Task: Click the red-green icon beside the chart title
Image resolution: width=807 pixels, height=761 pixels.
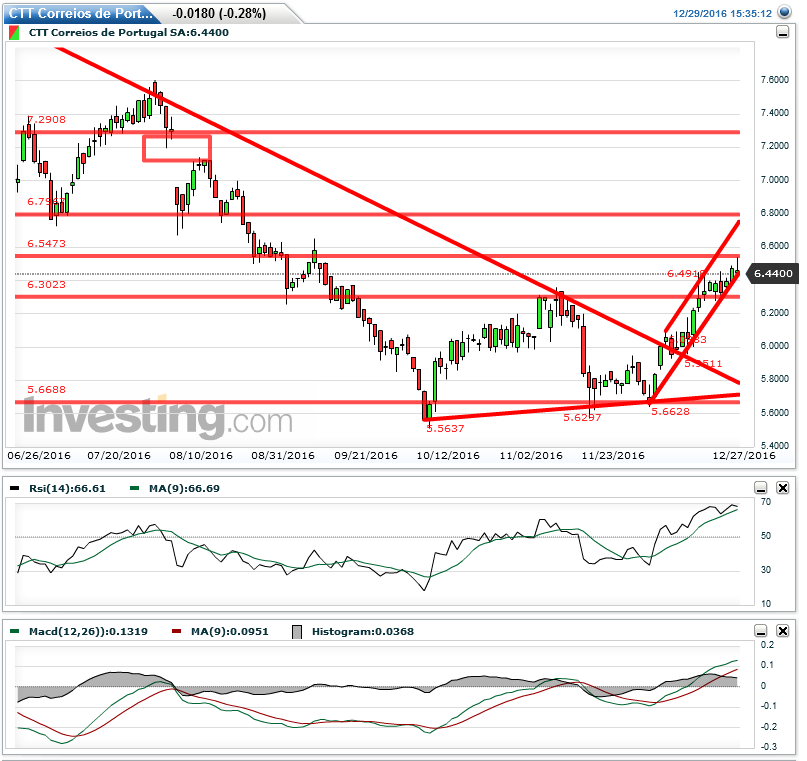Action: click(14, 33)
